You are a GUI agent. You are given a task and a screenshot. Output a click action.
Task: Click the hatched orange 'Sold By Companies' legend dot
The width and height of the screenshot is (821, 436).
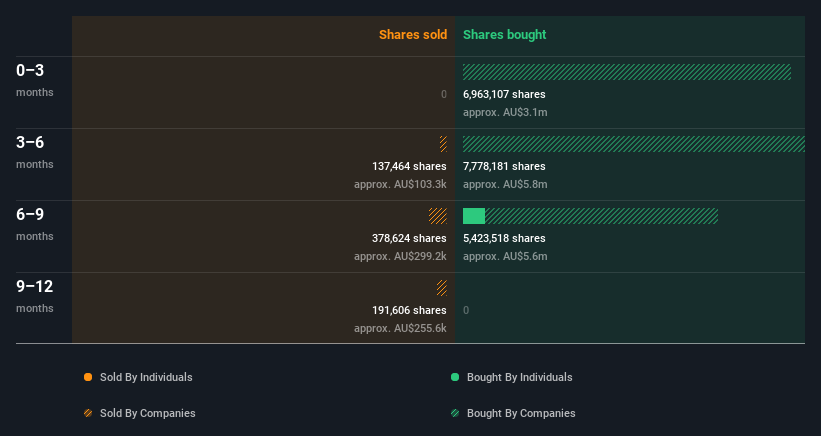click(88, 413)
